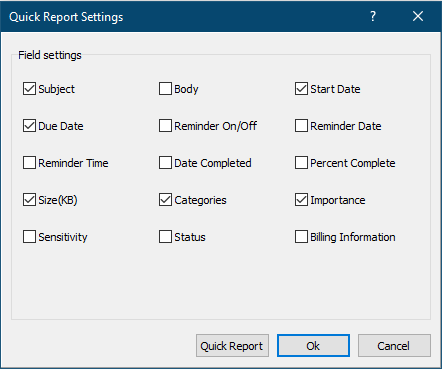Enable the Body field checkbox
Image resolution: width=442 pixels, height=369 pixels.
(x=165, y=89)
